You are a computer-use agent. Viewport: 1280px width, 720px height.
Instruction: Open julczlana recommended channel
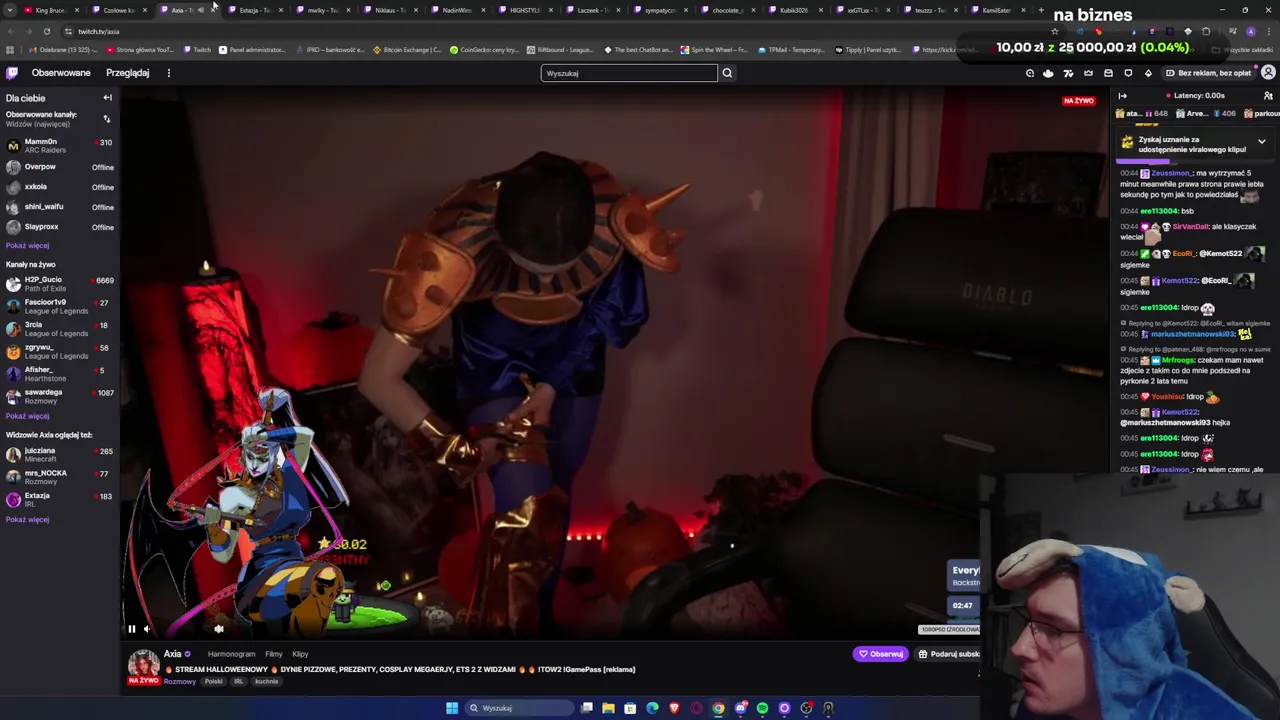[60, 455]
